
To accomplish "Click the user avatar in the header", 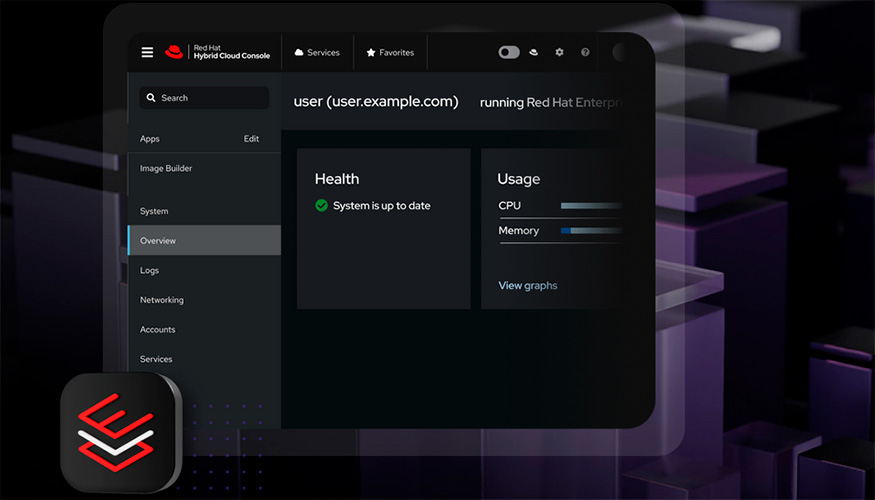I will 622,52.
